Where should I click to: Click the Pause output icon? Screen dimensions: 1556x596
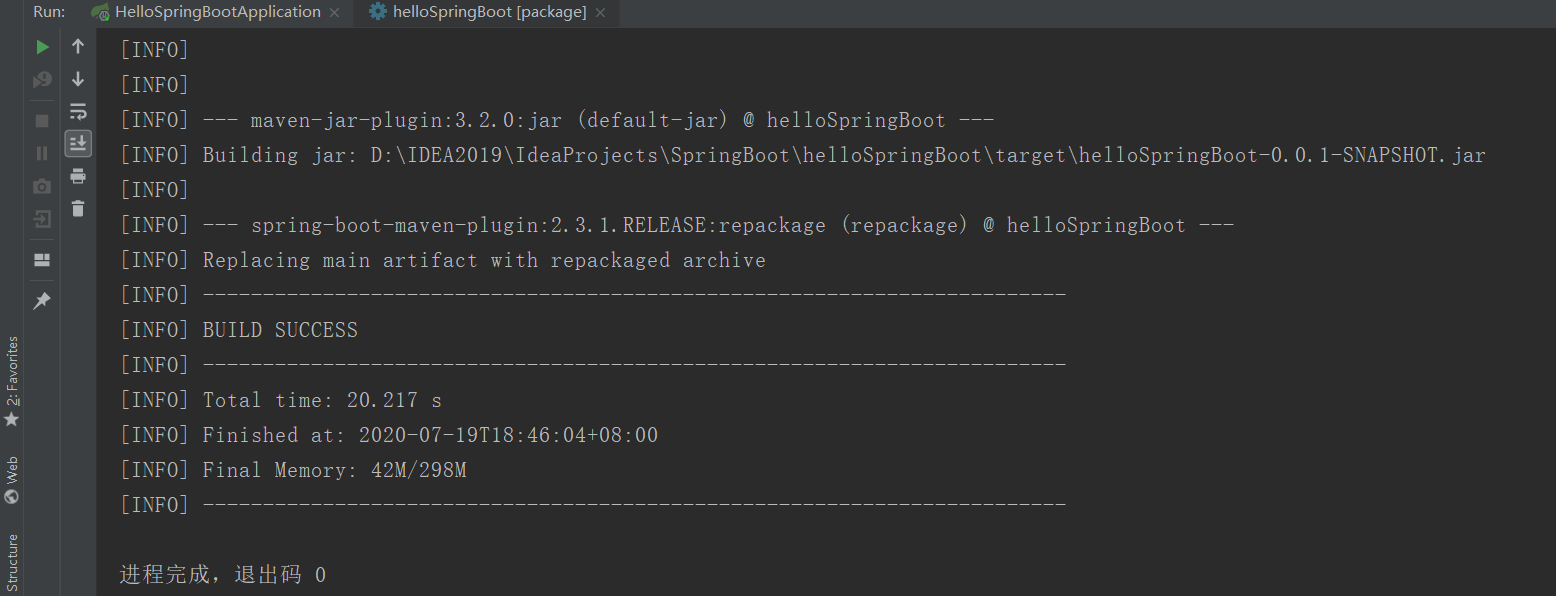point(42,153)
